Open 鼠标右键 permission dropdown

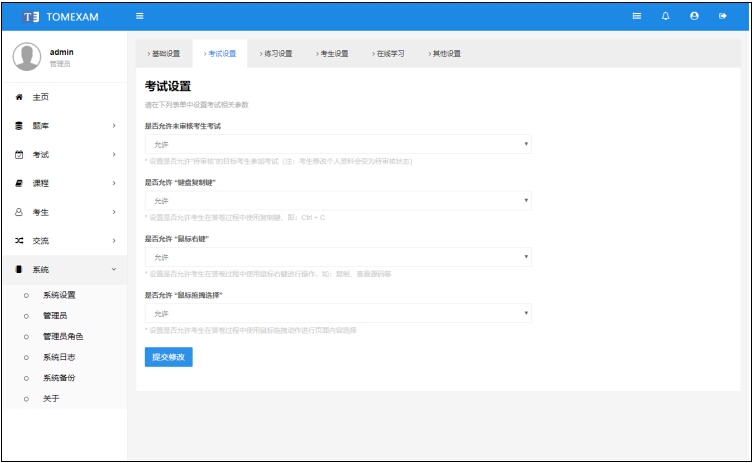tap(338, 257)
